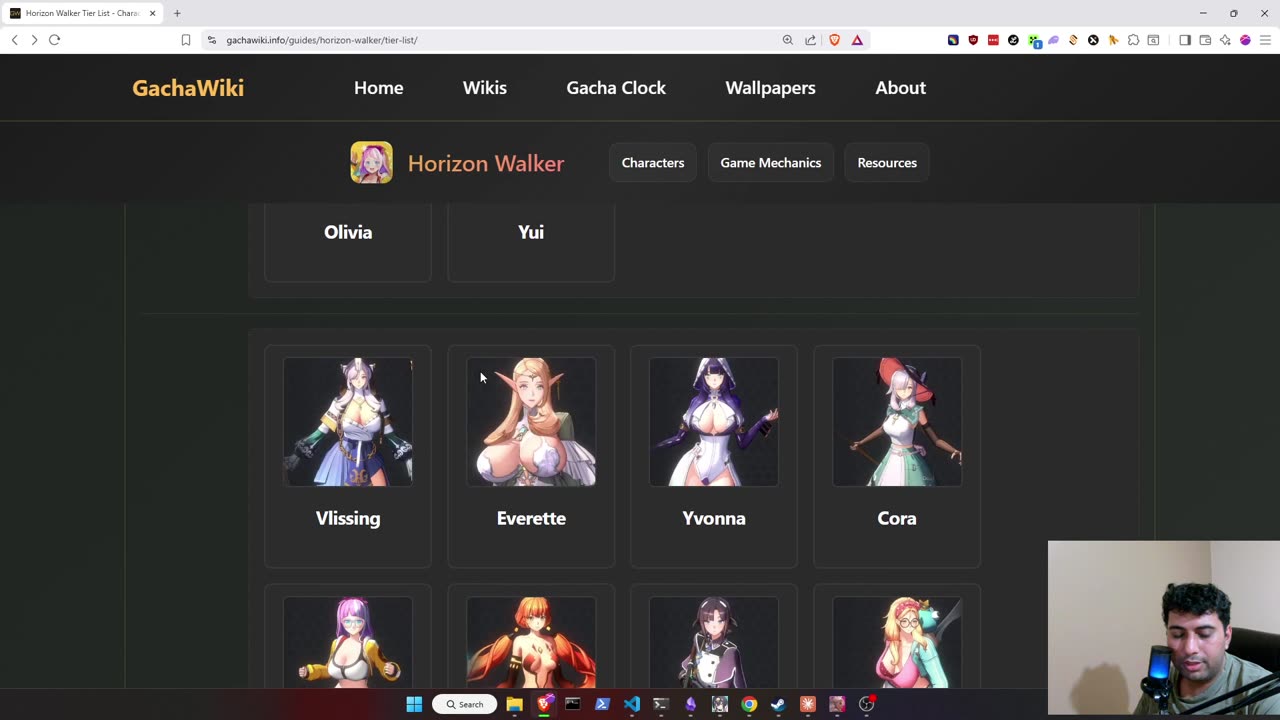Open the Wallpapers nav item
1280x720 pixels.
(x=770, y=88)
